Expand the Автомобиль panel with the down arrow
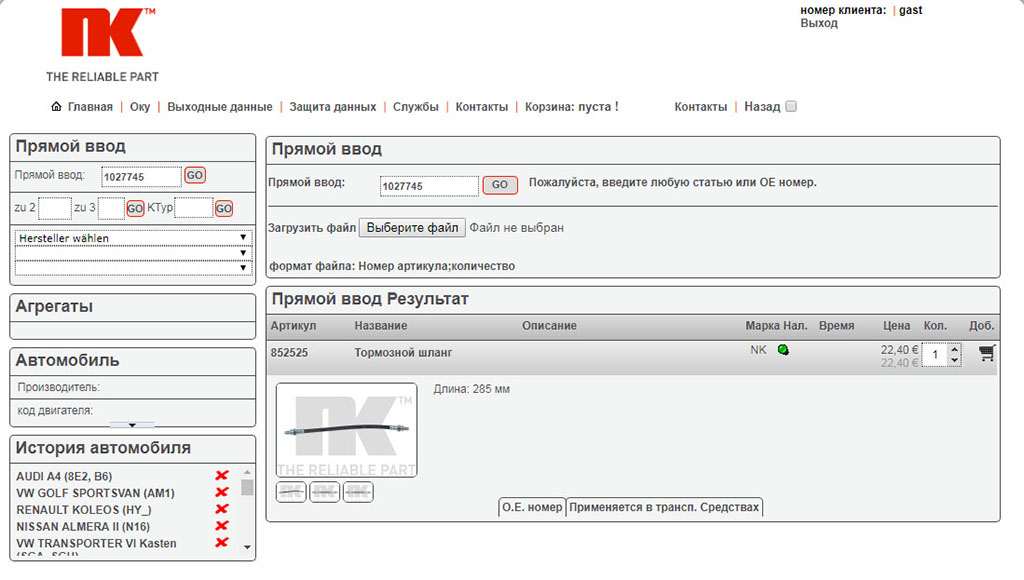Image resolution: width=1024 pixels, height=580 pixels. point(132,425)
